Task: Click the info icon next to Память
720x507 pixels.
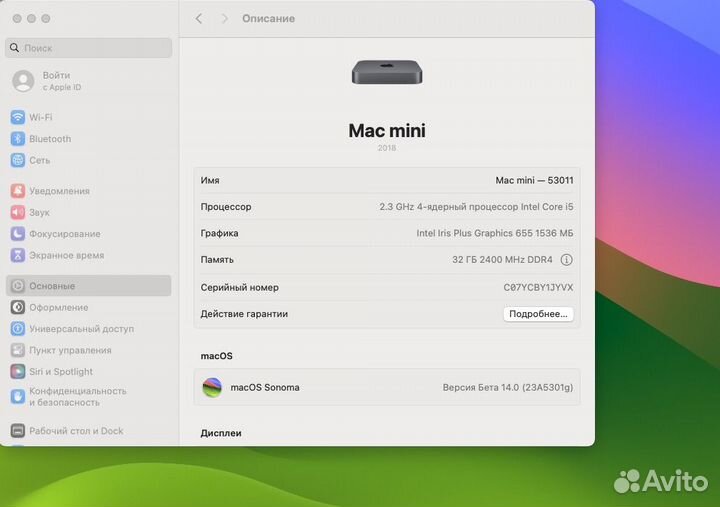Action: pos(566,260)
